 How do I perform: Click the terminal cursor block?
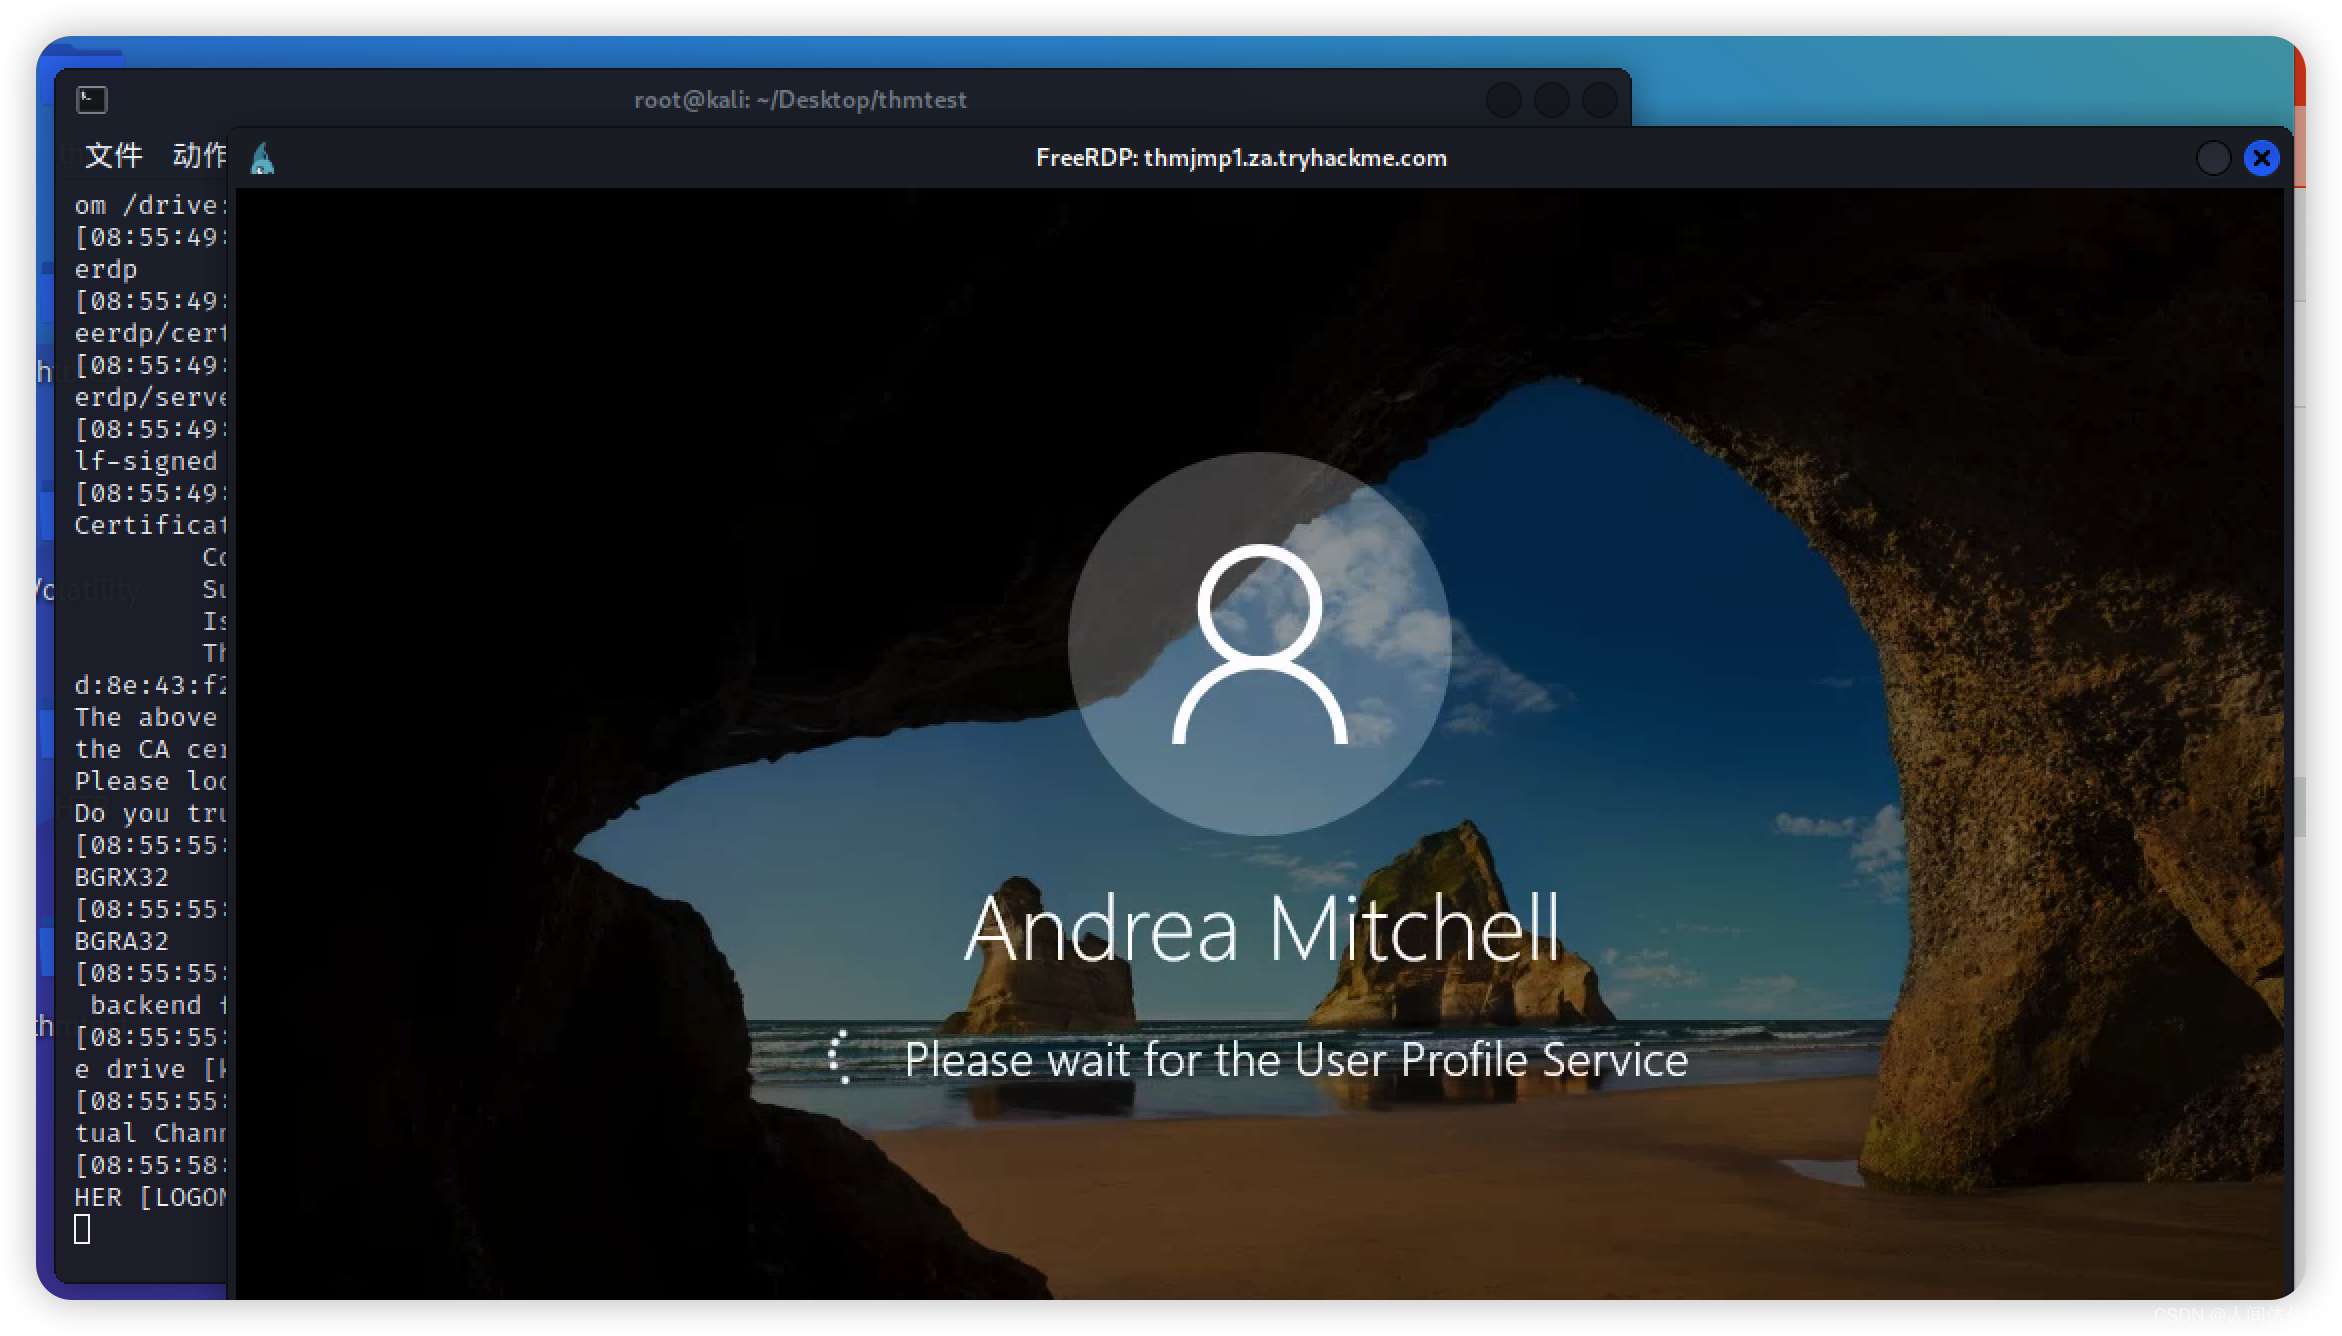point(82,1229)
